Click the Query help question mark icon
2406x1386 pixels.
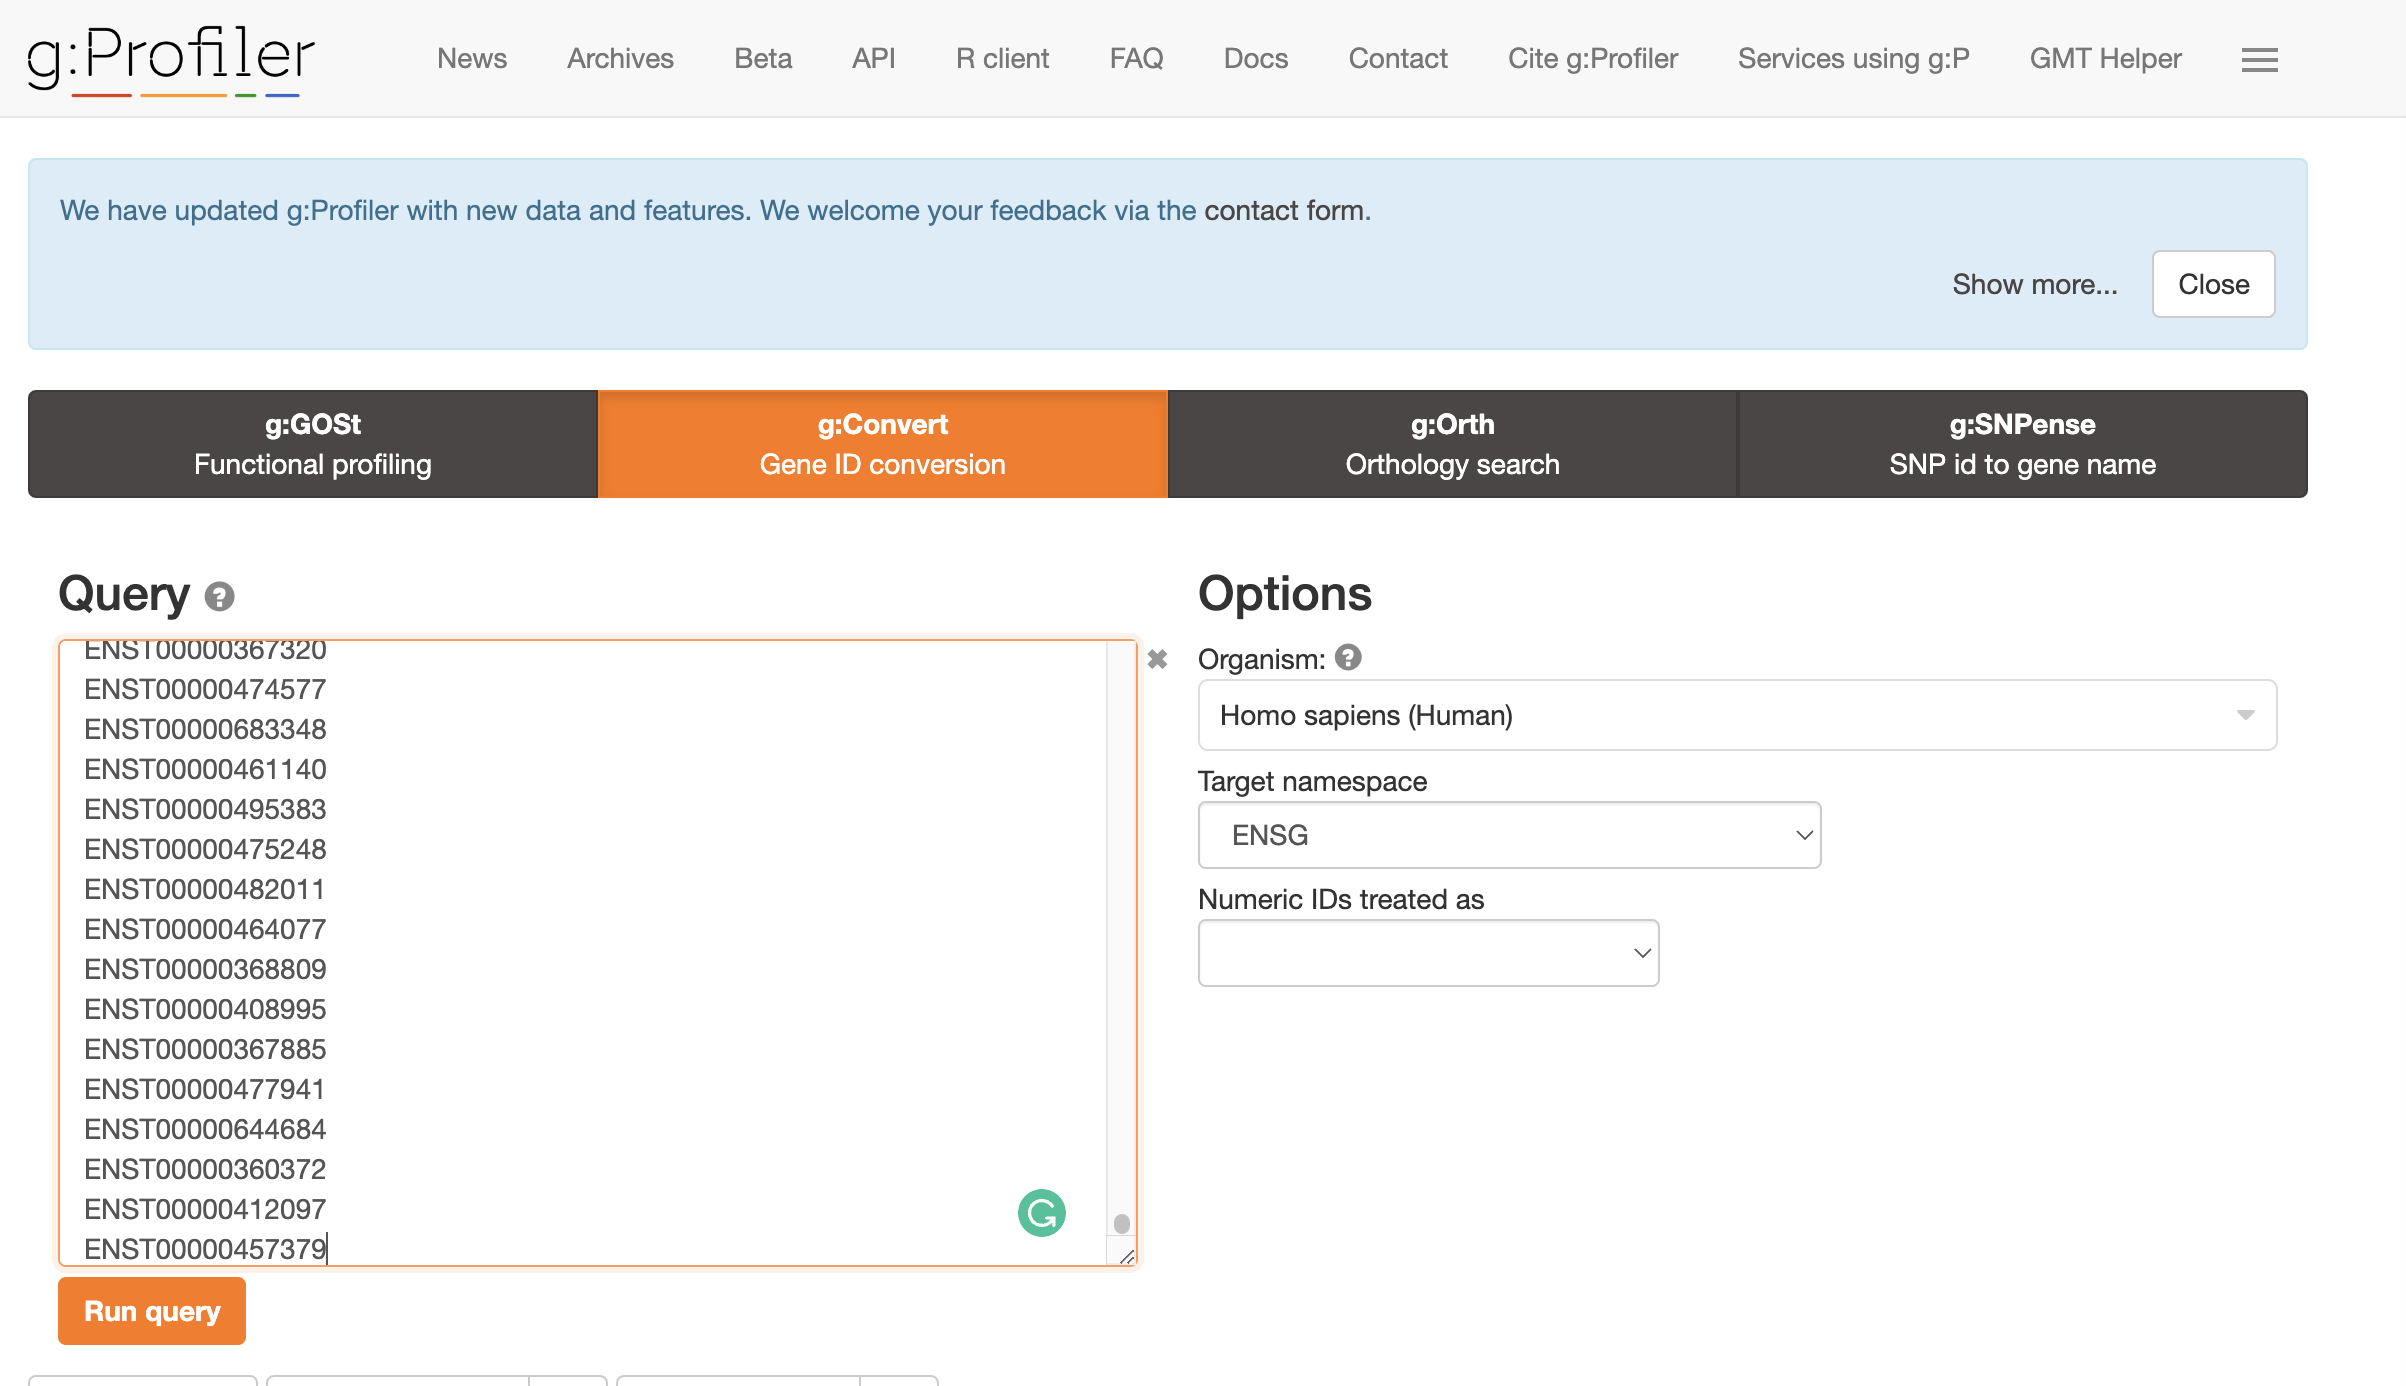219,597
